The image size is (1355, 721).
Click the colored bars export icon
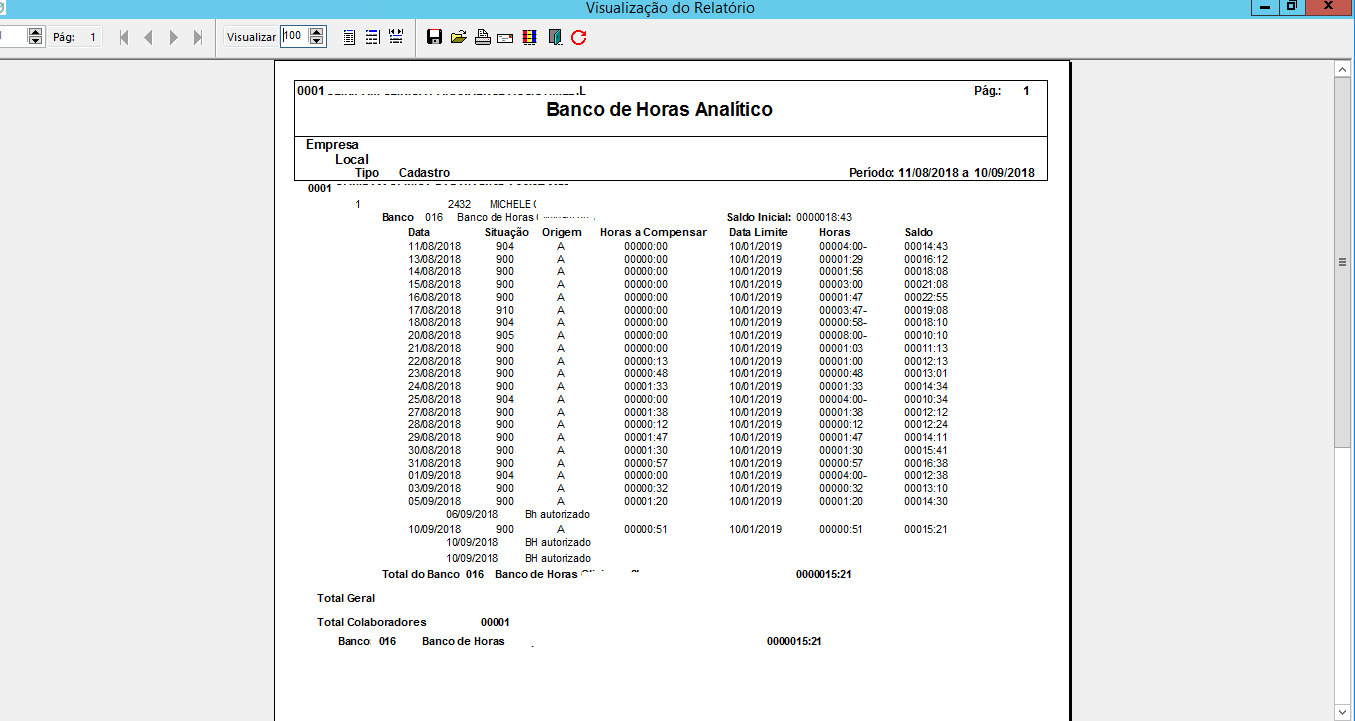(529, 37)
